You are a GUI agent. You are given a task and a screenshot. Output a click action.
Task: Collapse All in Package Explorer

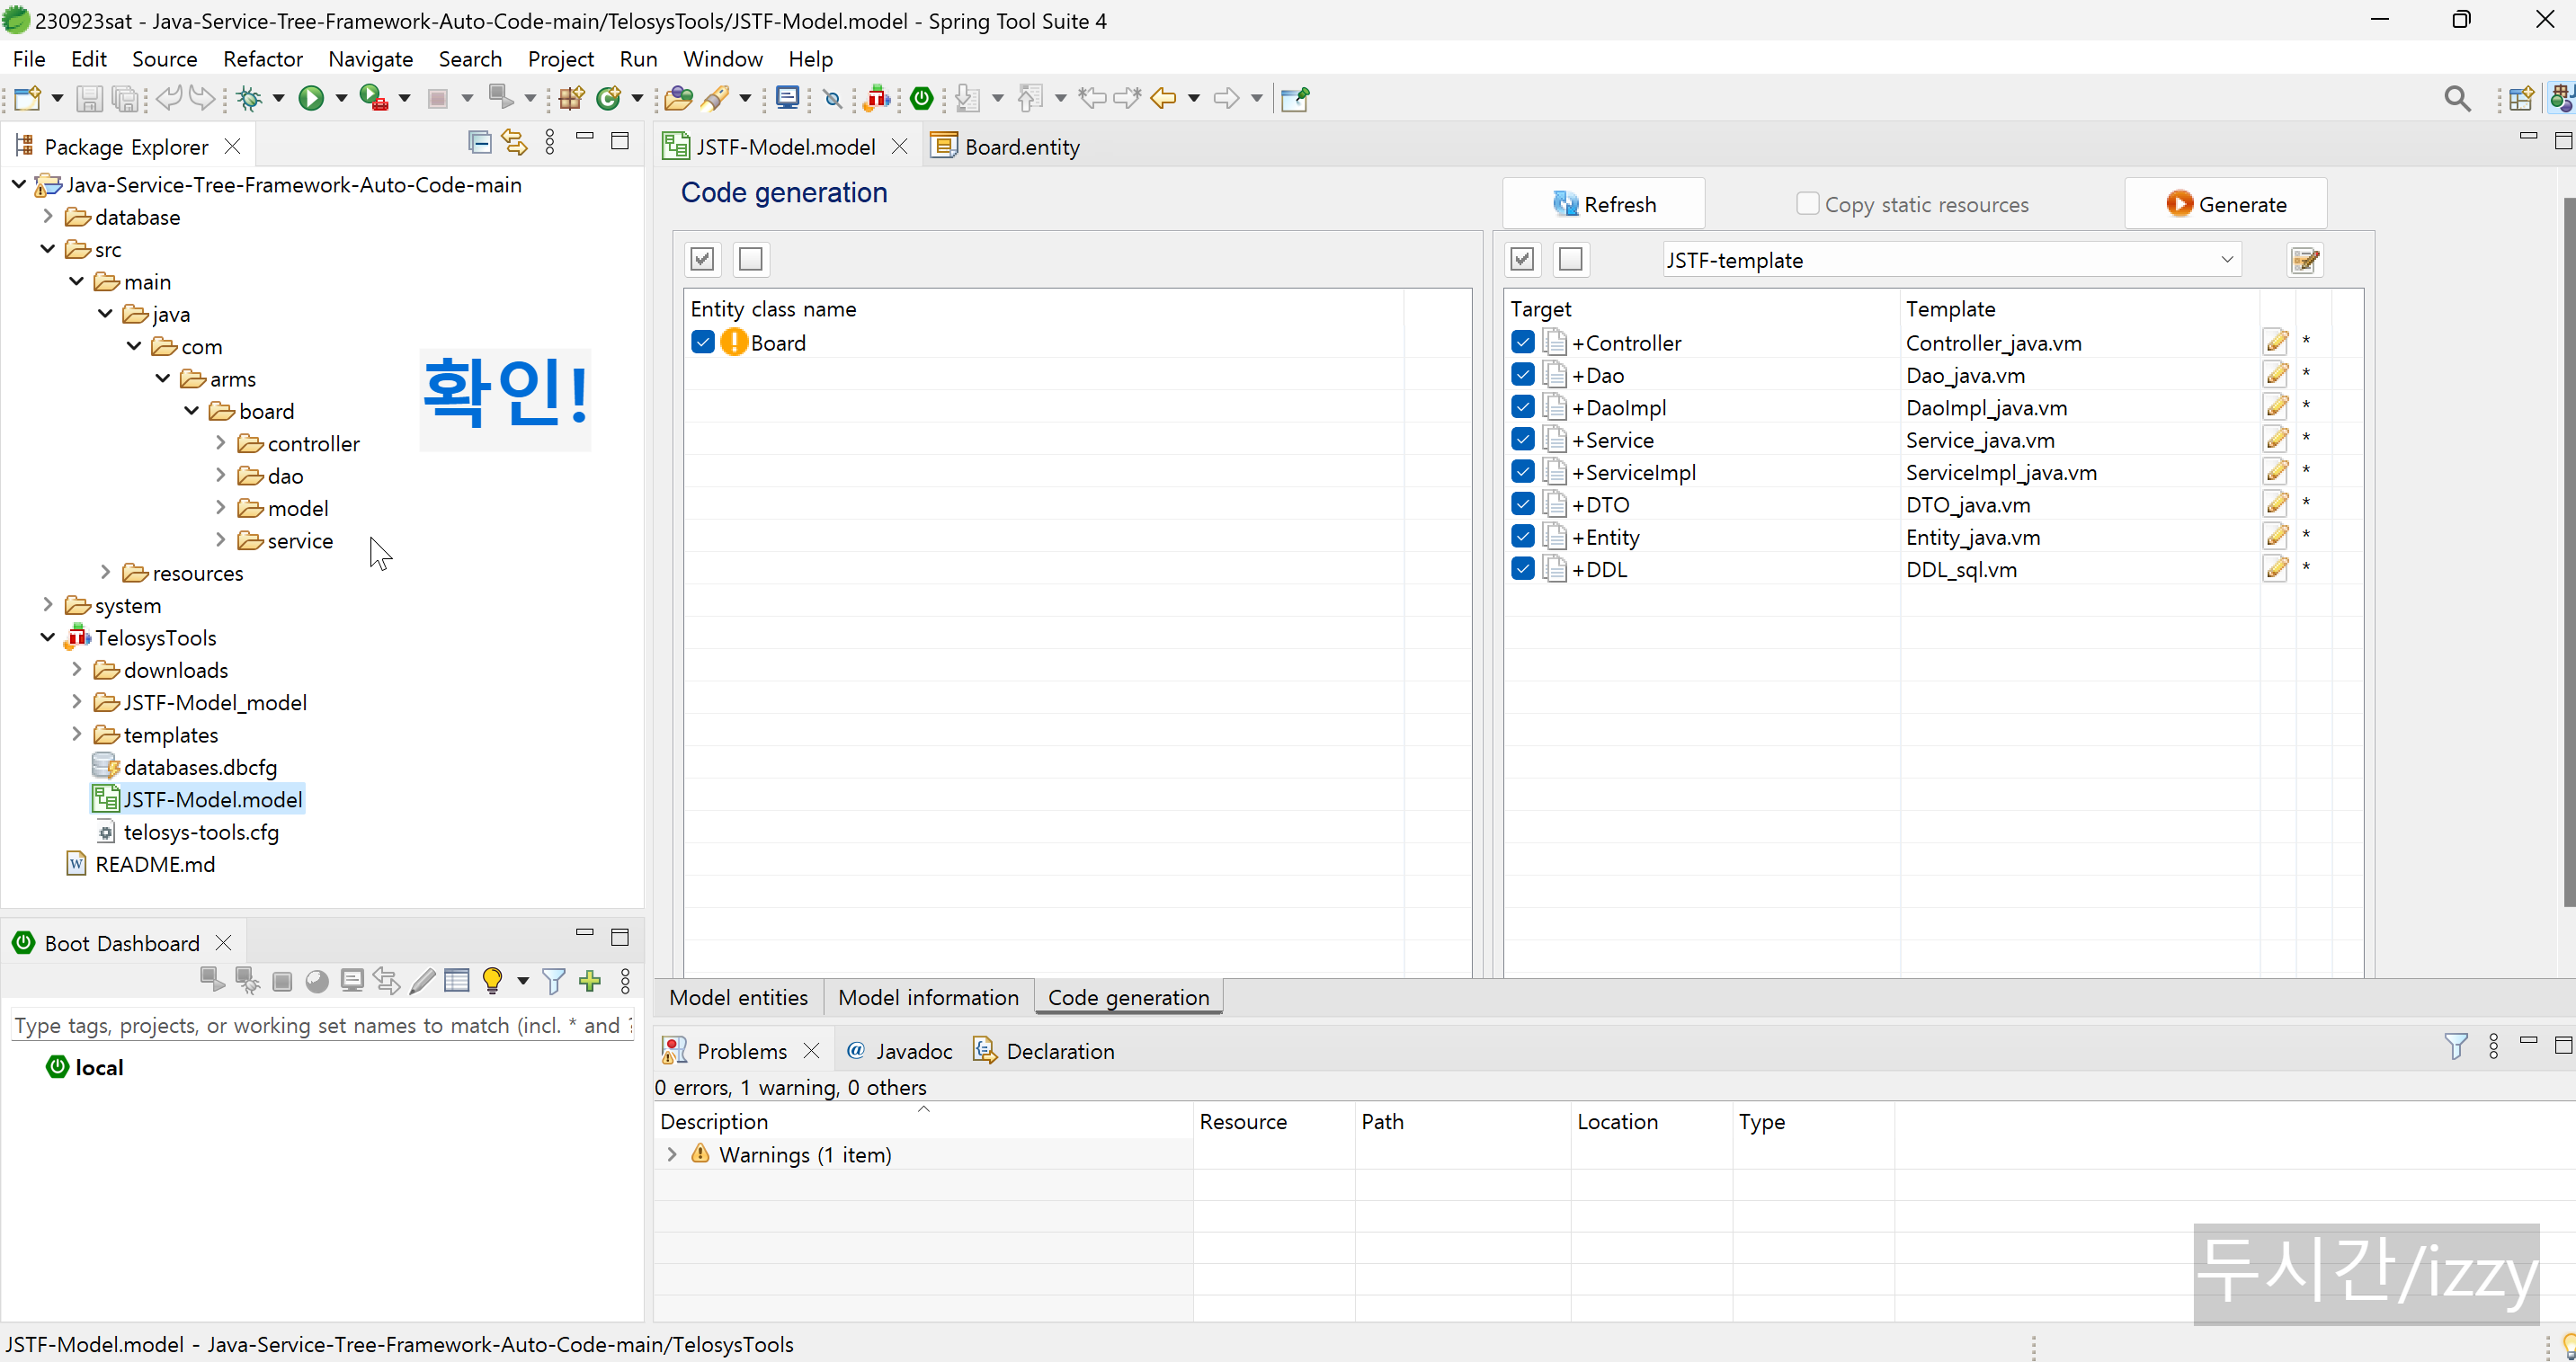pos(480,142)
